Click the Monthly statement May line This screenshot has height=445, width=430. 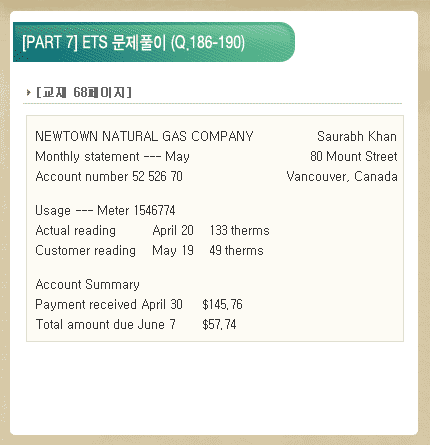pos(112,157)
